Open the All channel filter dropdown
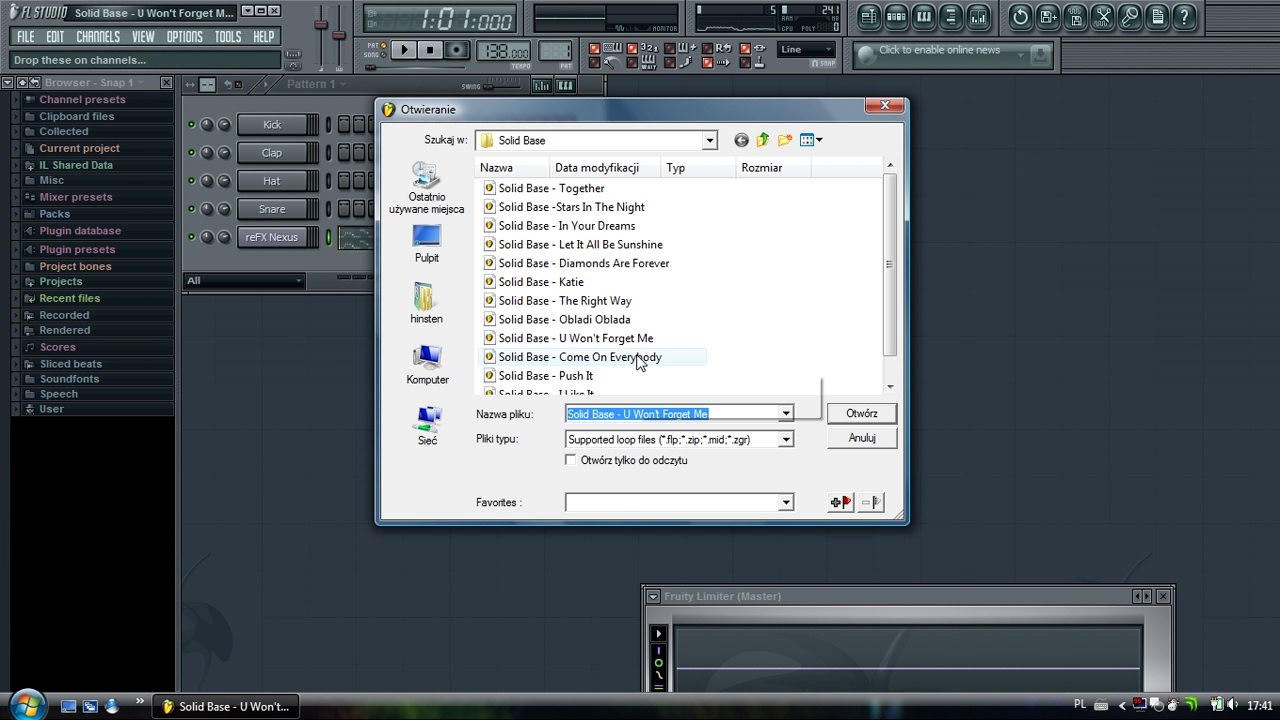 pyautogui.click(x=244, y=281)
